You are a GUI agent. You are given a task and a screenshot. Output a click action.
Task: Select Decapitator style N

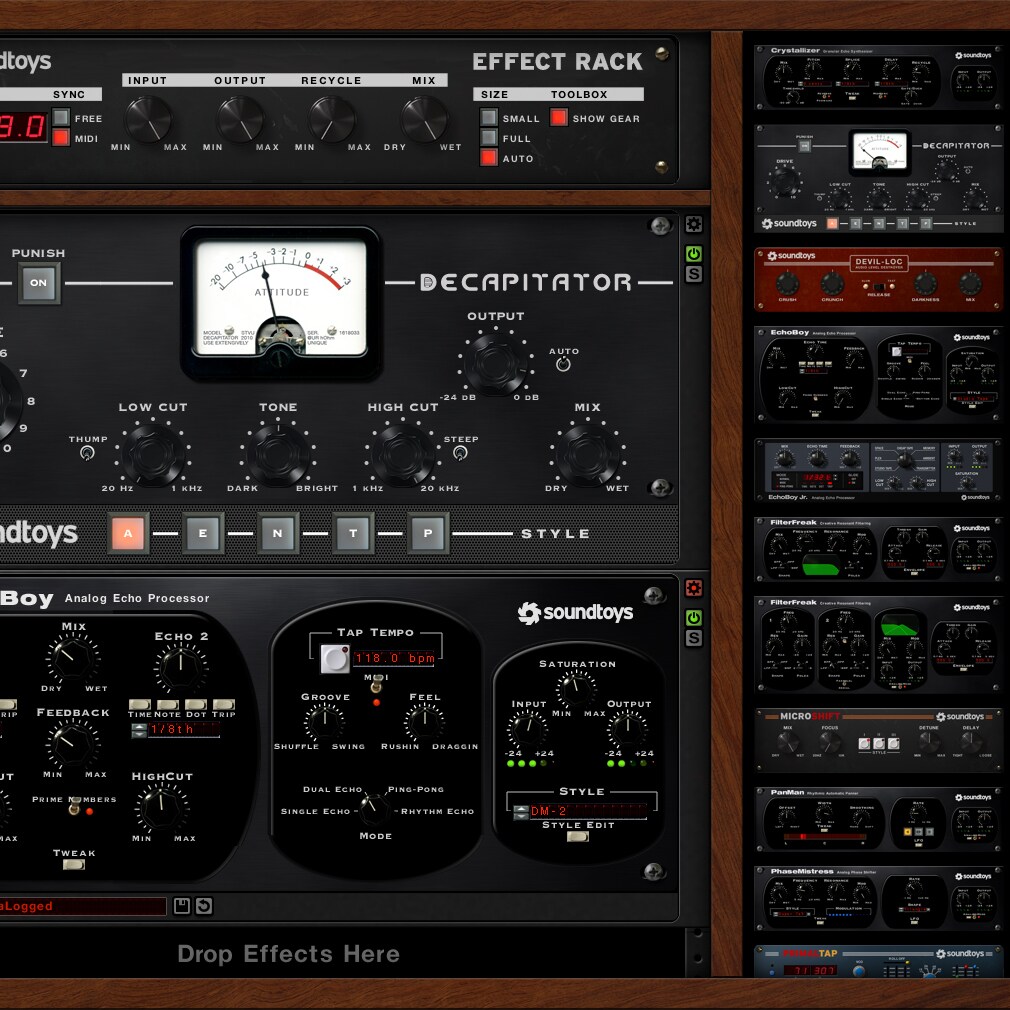(278, 533)
